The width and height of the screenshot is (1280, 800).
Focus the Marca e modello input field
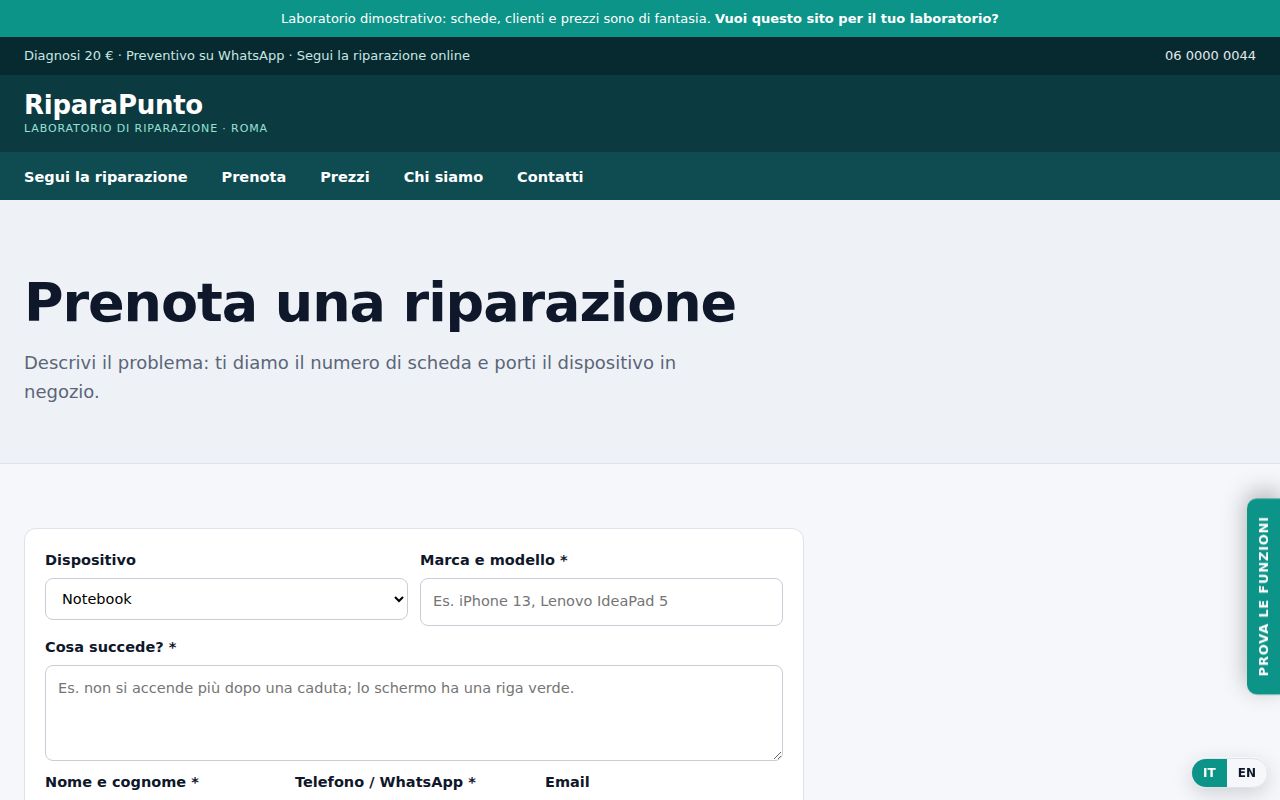click(x=601, y=602)
